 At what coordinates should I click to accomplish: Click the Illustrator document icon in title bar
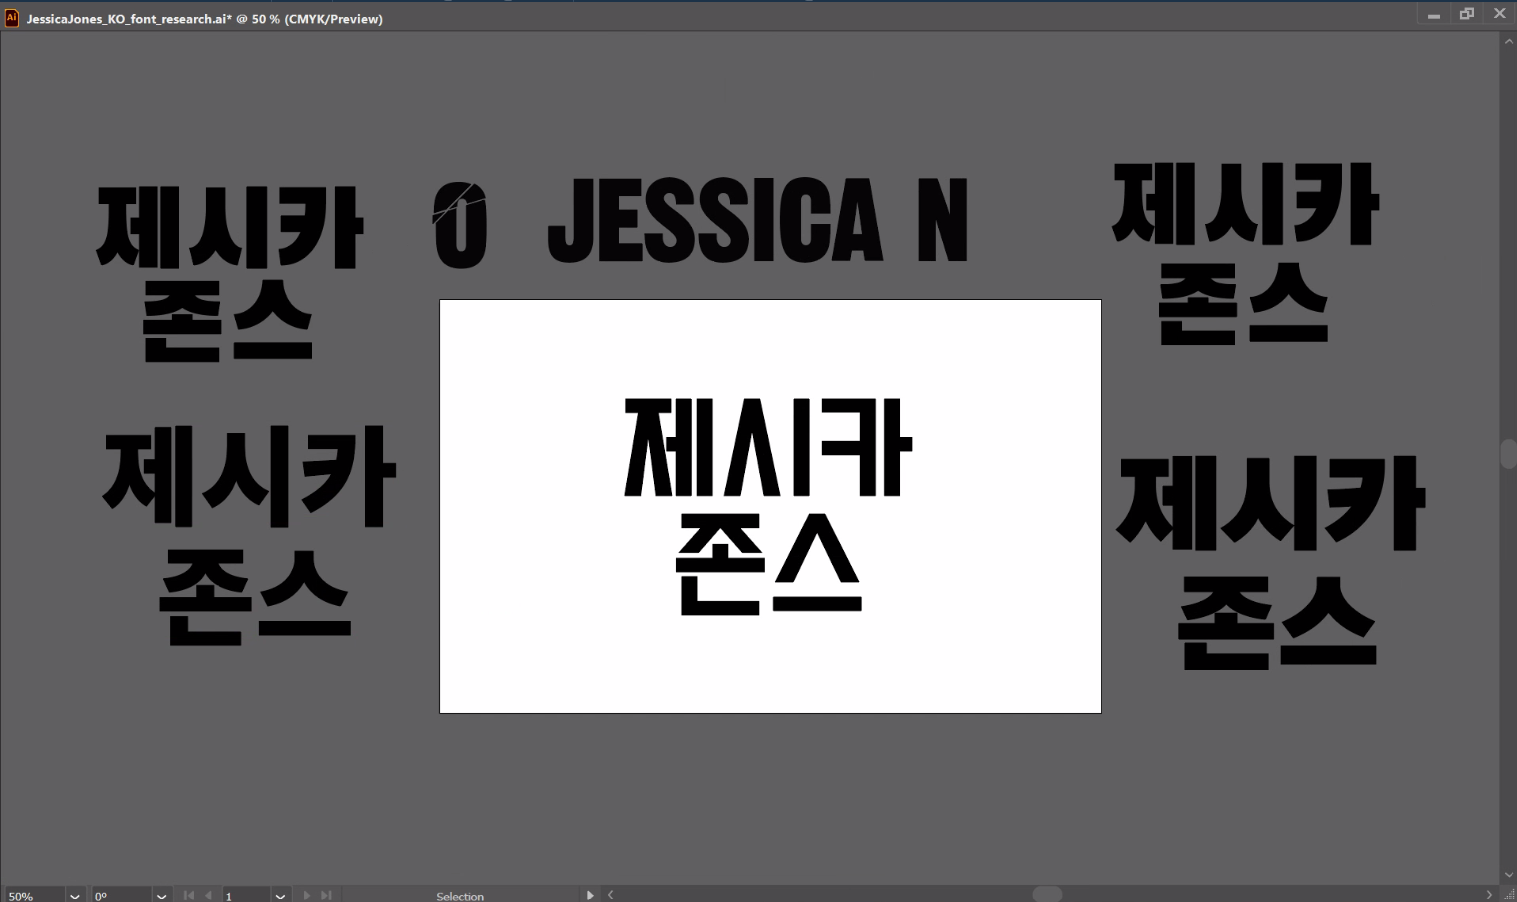12,18
